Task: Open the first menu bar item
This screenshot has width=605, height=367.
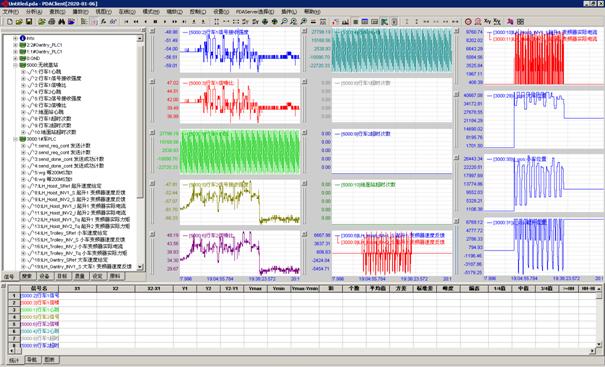Action: tap(10, 12)
